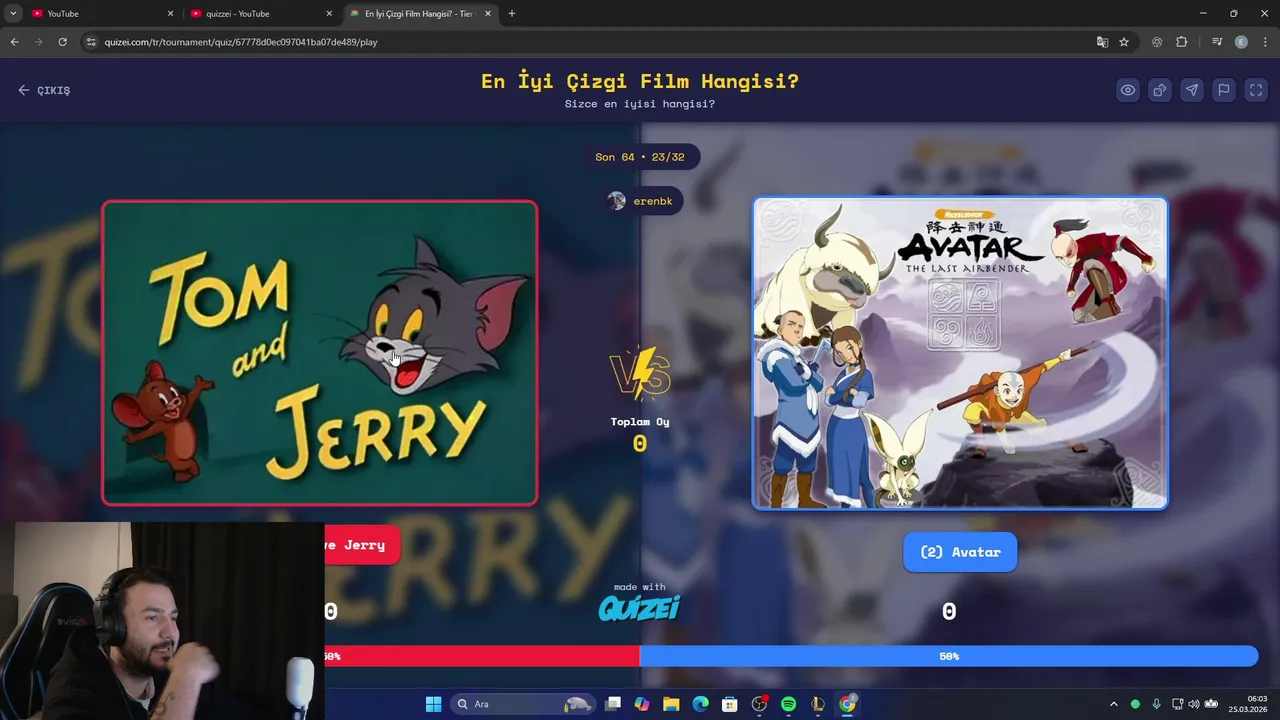Bookmark this page with the star icon
1280x720 pixels.
point(1124,42)
